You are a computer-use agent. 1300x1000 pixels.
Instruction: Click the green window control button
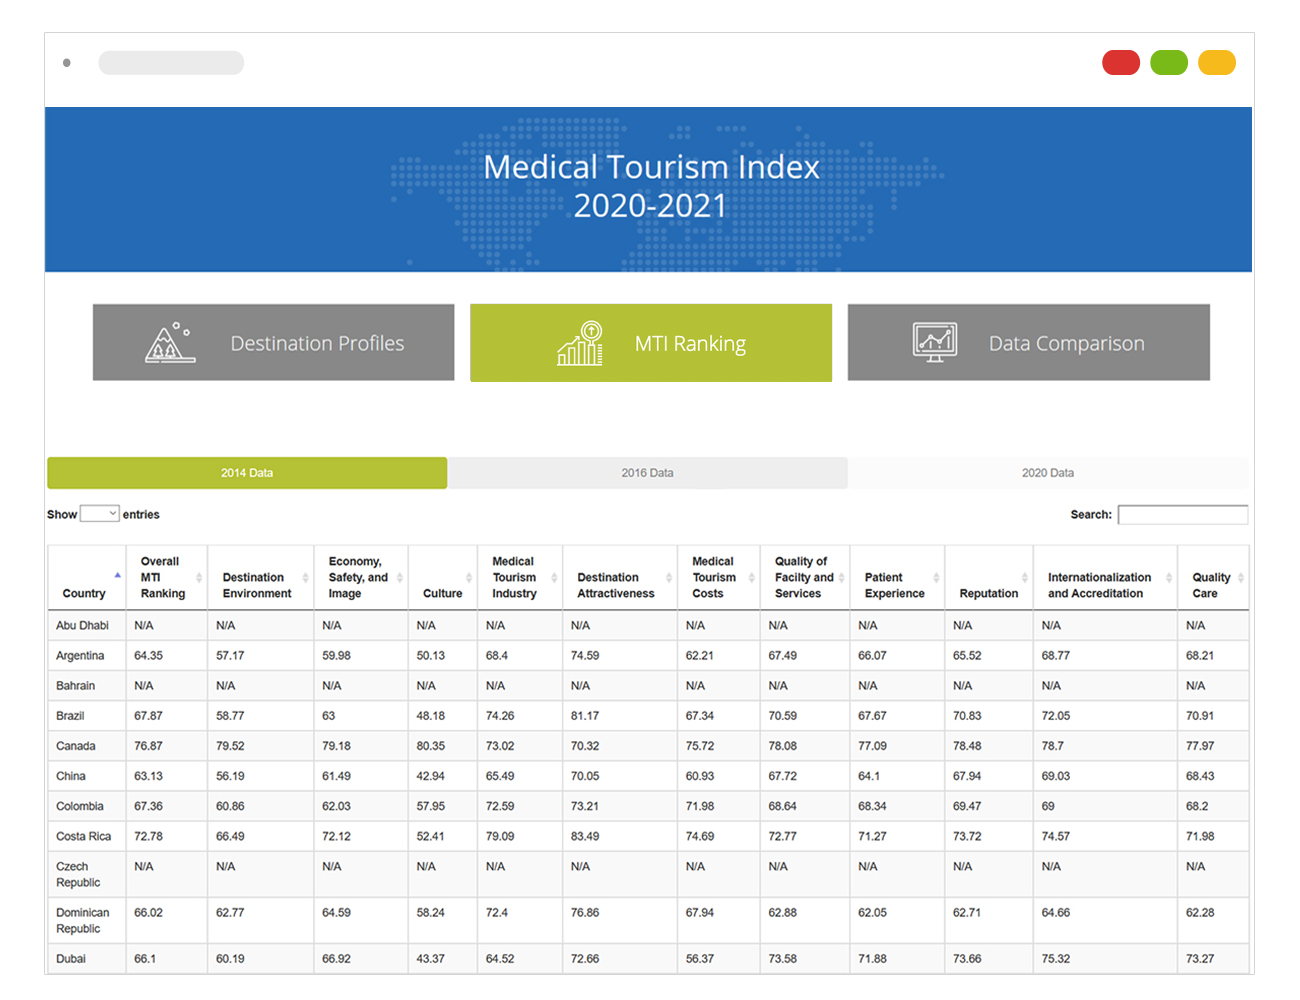click(1169, 62)
